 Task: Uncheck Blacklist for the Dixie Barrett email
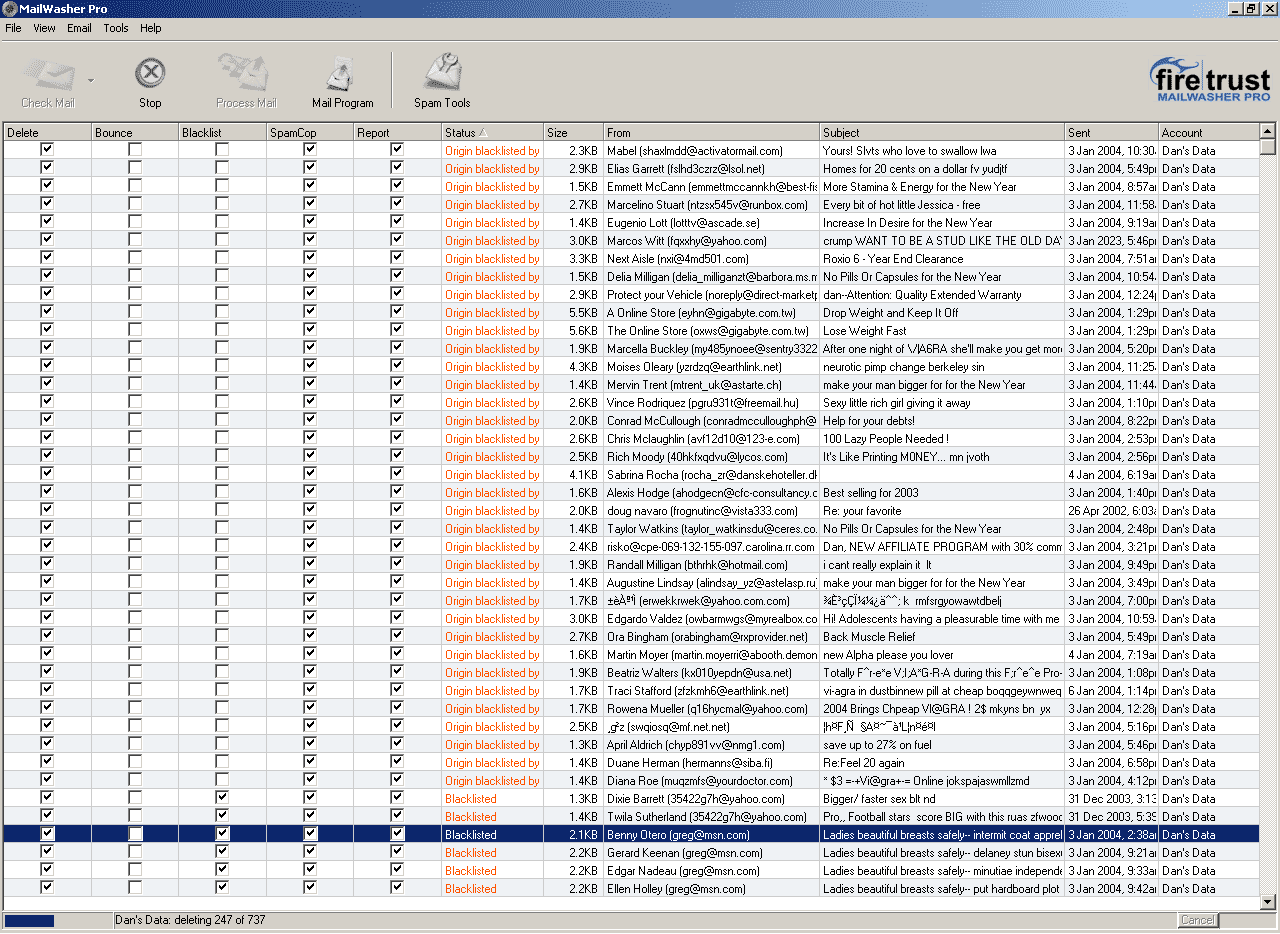point(222,798)
